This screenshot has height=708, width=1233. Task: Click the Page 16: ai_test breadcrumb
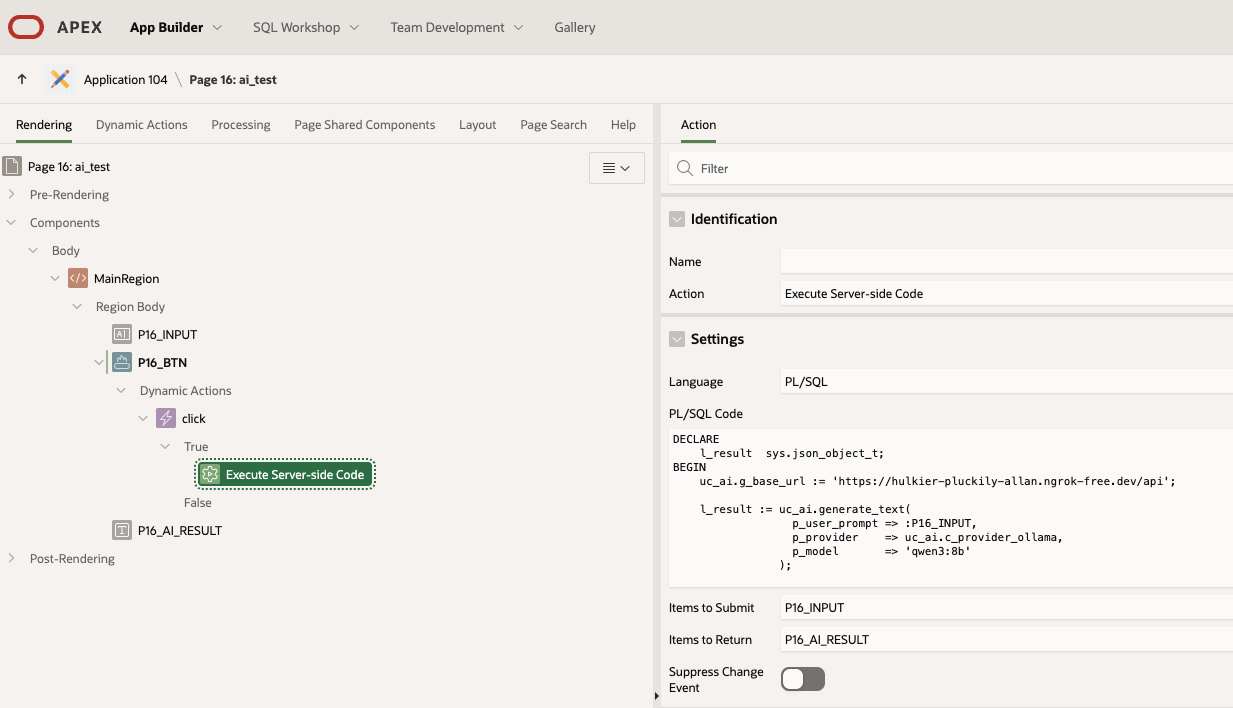(233, 79)
